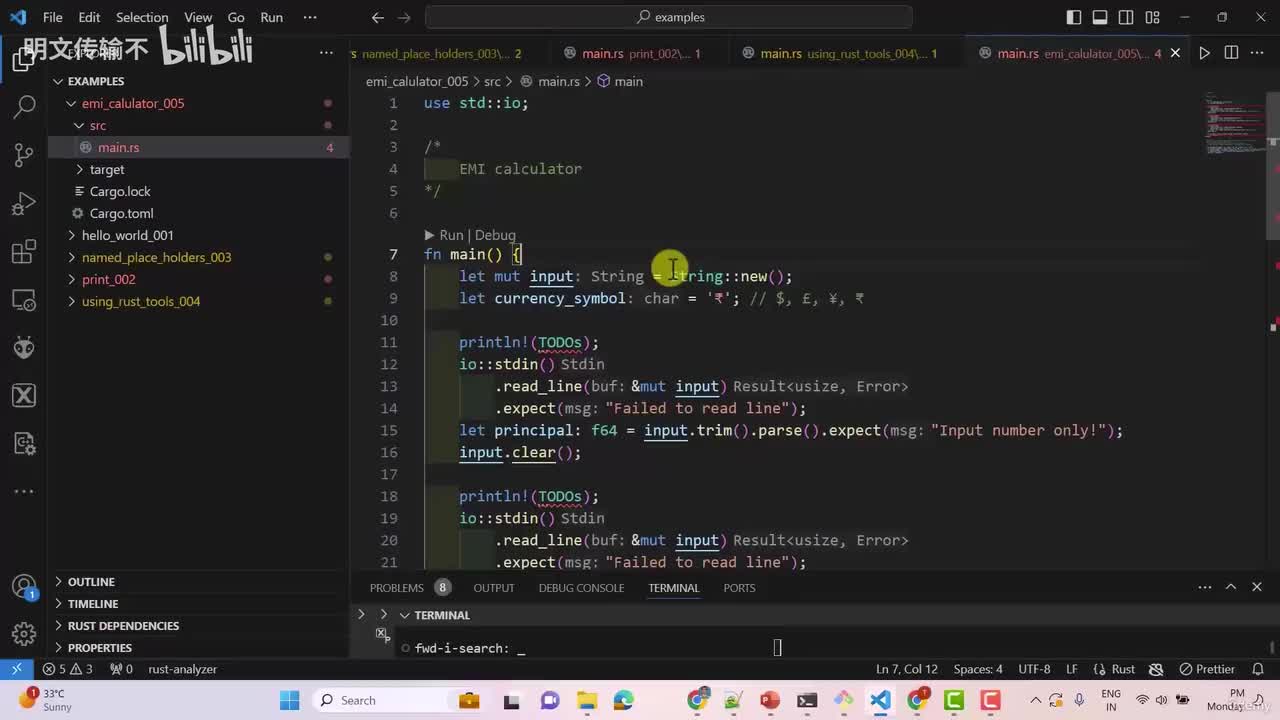Viewport: 1280px width, 720px height.
Task: Open the Selection menu
Action: tap(142, 17)
